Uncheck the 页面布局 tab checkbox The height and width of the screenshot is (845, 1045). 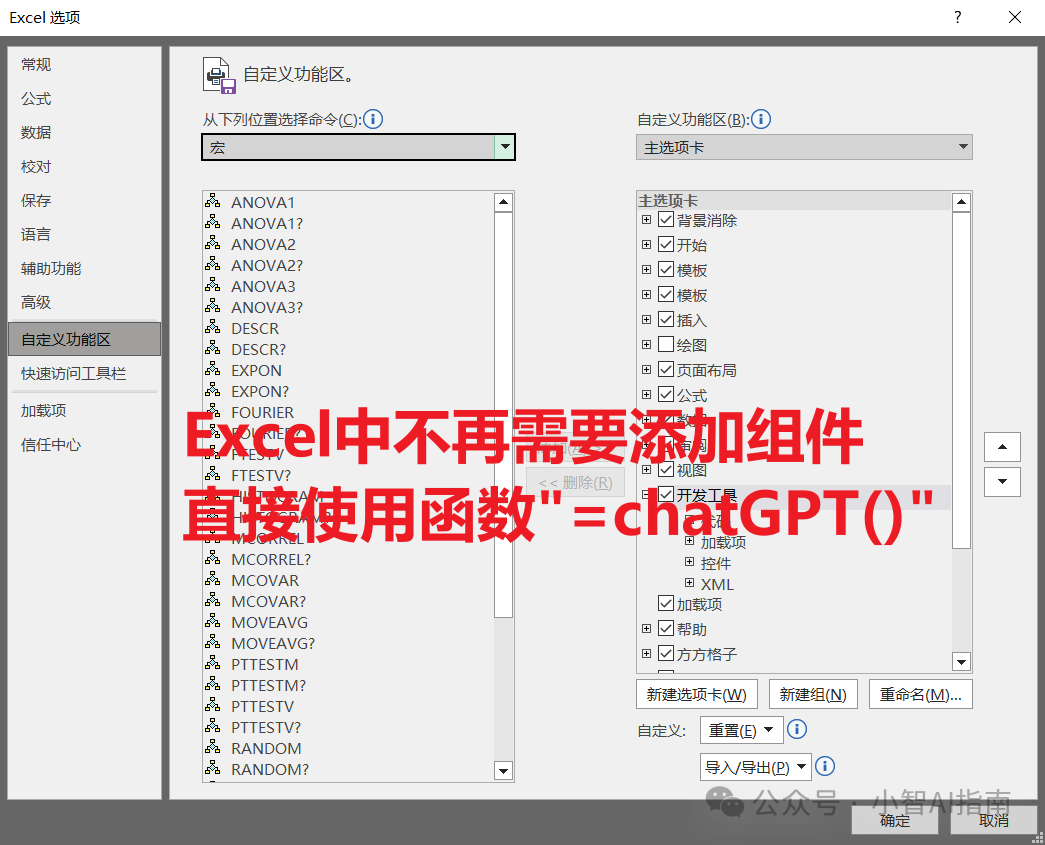coord(666,369)
